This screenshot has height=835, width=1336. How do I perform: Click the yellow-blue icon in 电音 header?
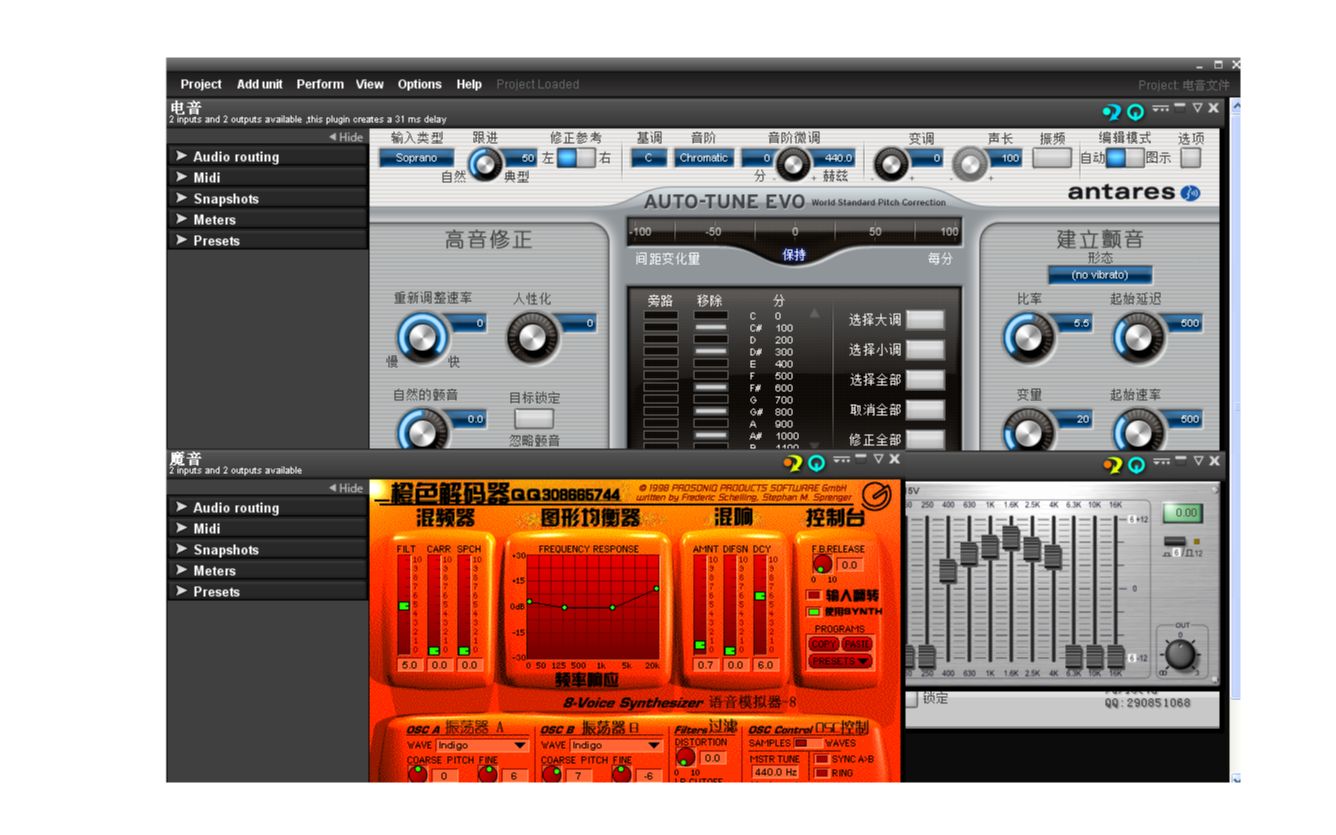(1112, 111)
